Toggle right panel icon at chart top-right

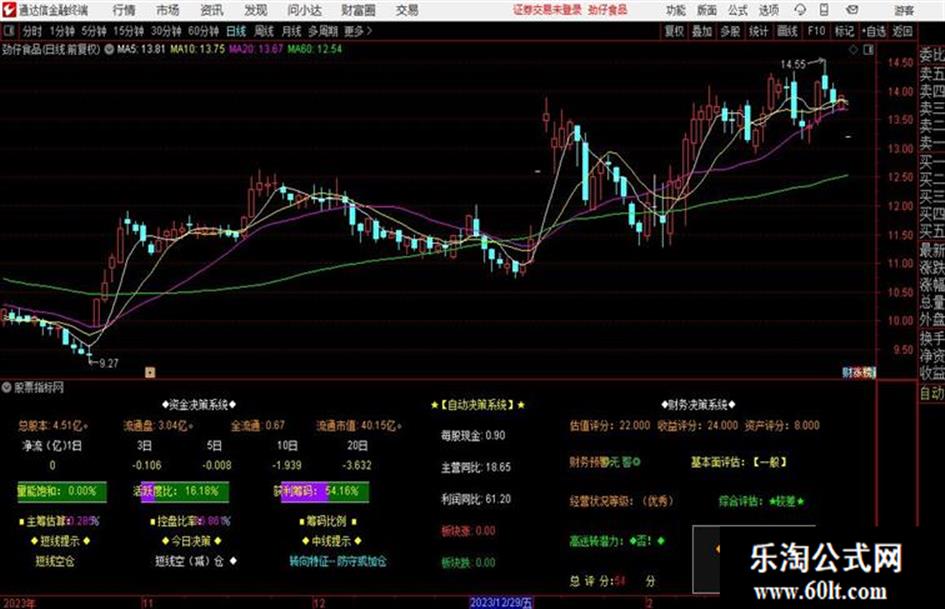click(868, 49)
